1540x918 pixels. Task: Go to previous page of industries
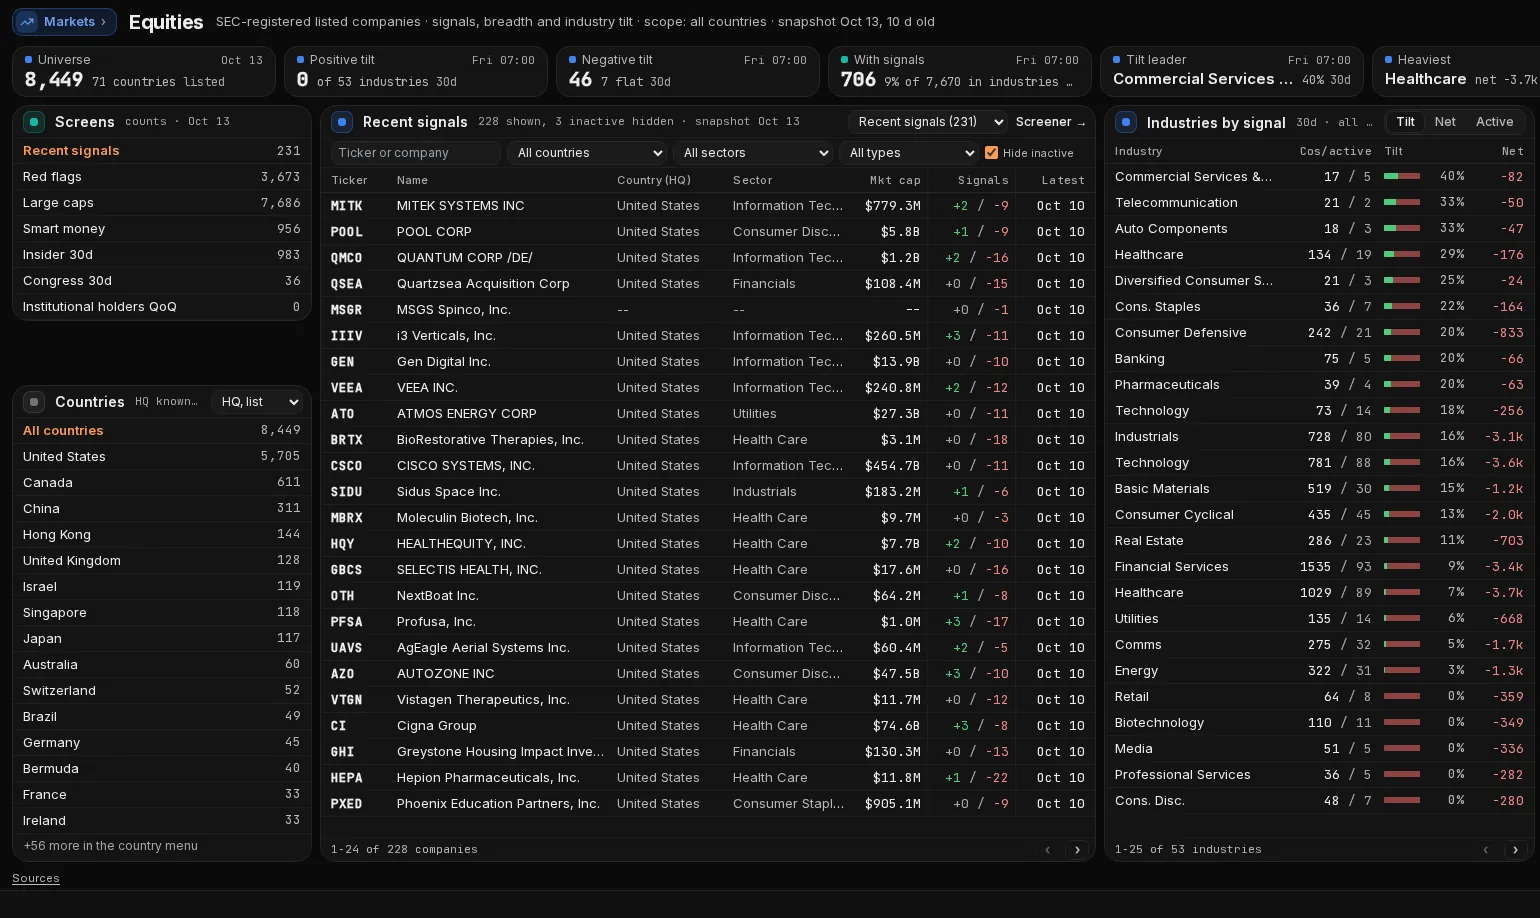coord(1486,850)
